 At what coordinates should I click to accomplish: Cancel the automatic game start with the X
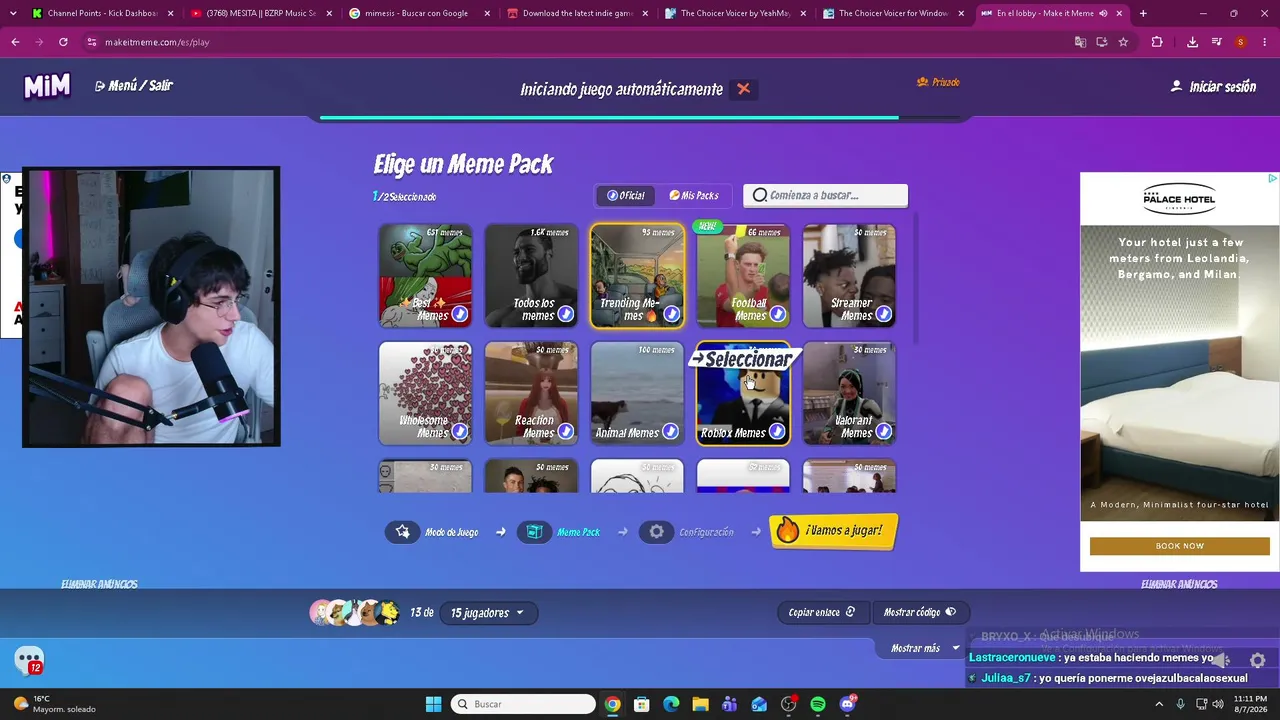[x=743, y=89]
